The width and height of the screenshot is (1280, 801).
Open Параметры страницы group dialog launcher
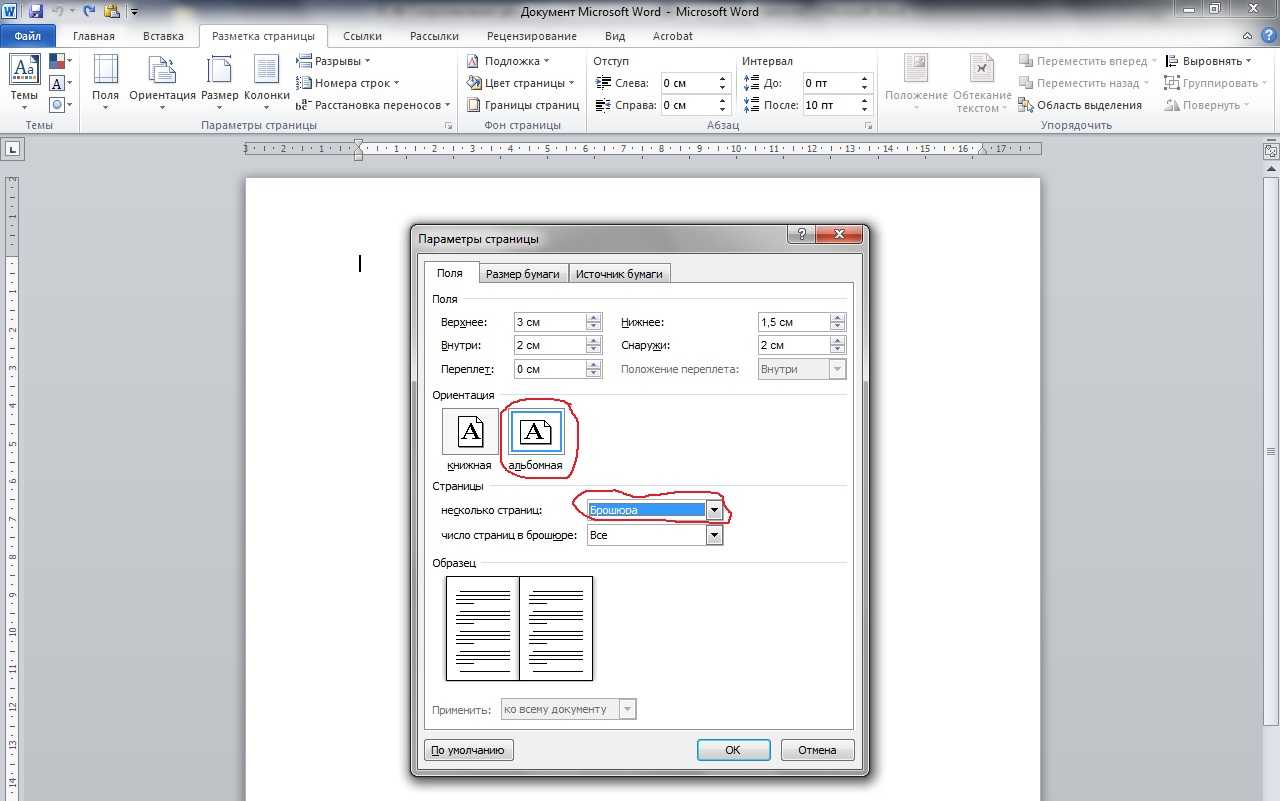point(448,126)
